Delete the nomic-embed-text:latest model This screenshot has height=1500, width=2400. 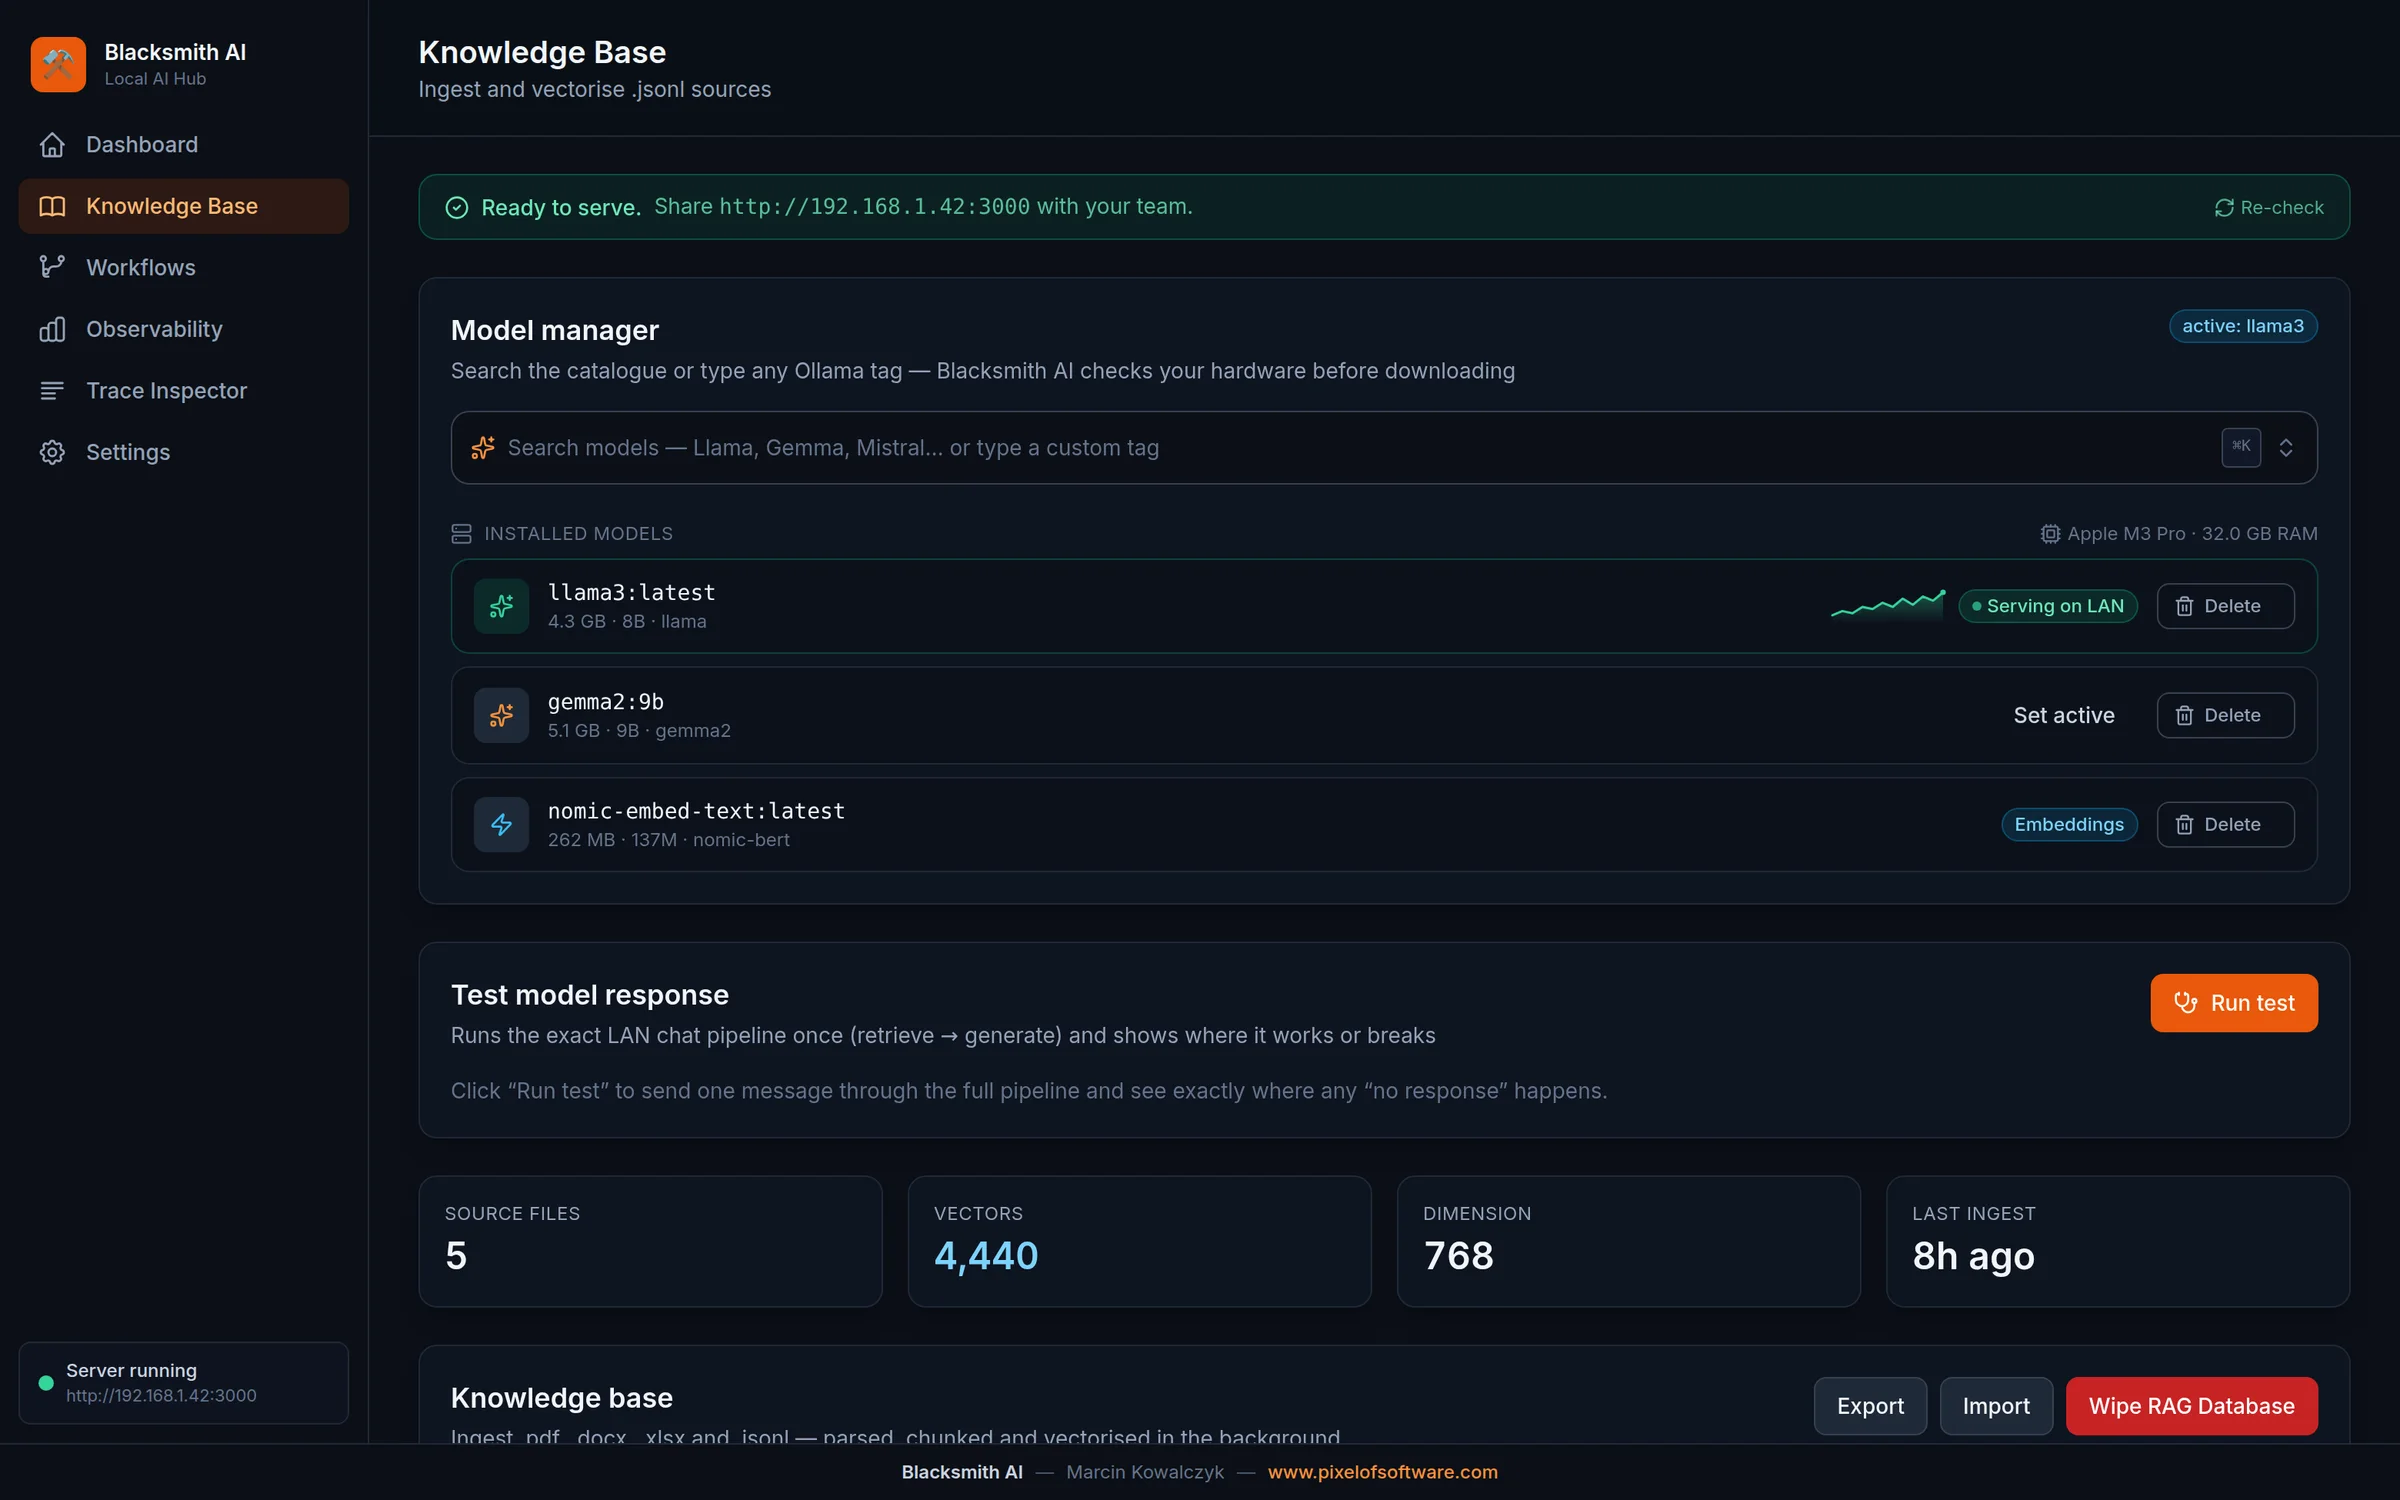(2225, 824)
